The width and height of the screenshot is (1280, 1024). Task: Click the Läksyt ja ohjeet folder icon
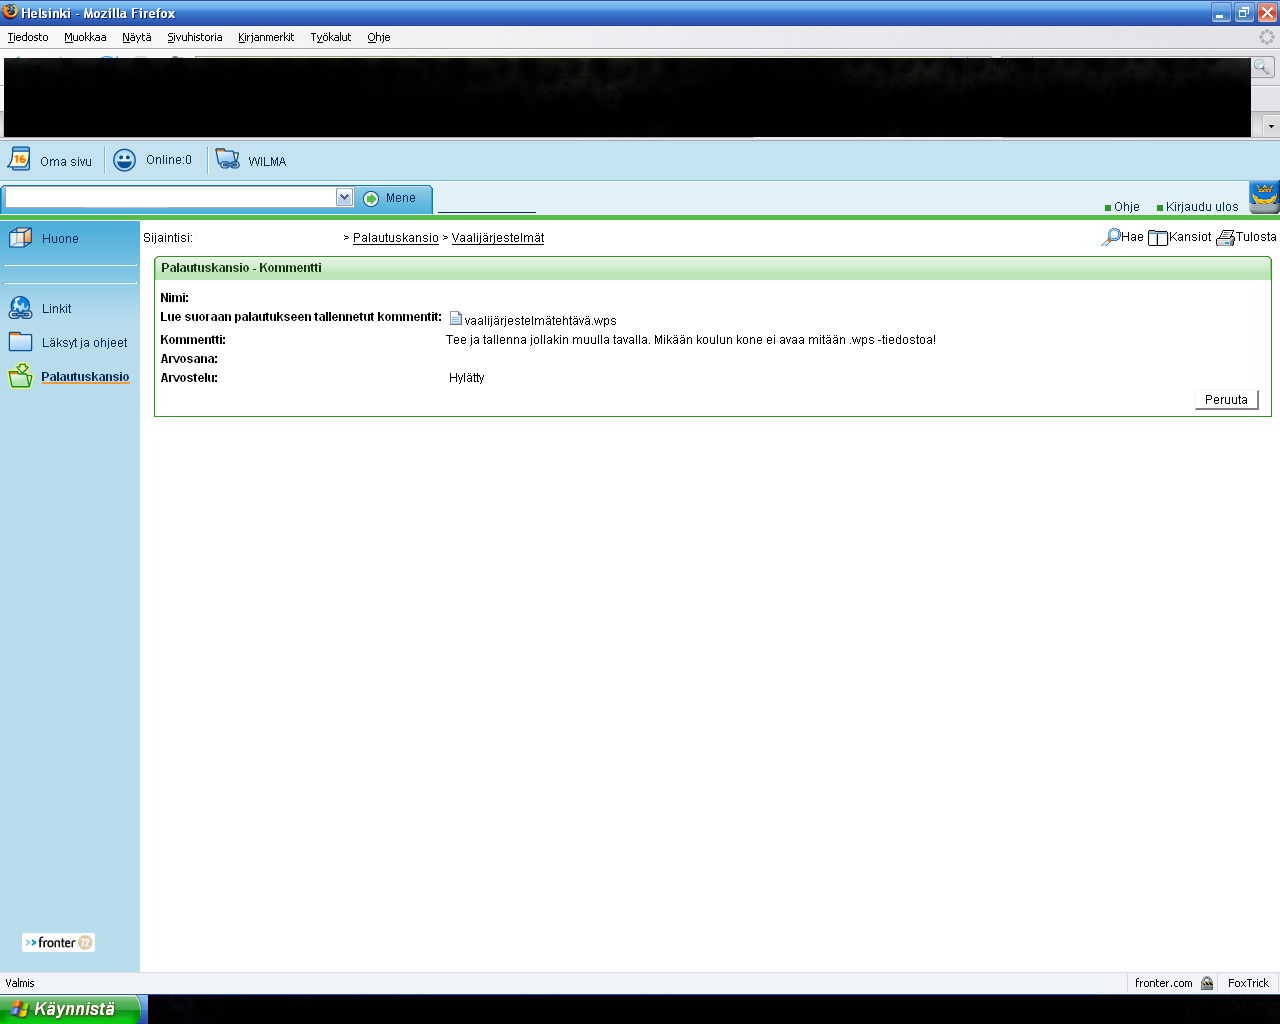click(20, 342)
